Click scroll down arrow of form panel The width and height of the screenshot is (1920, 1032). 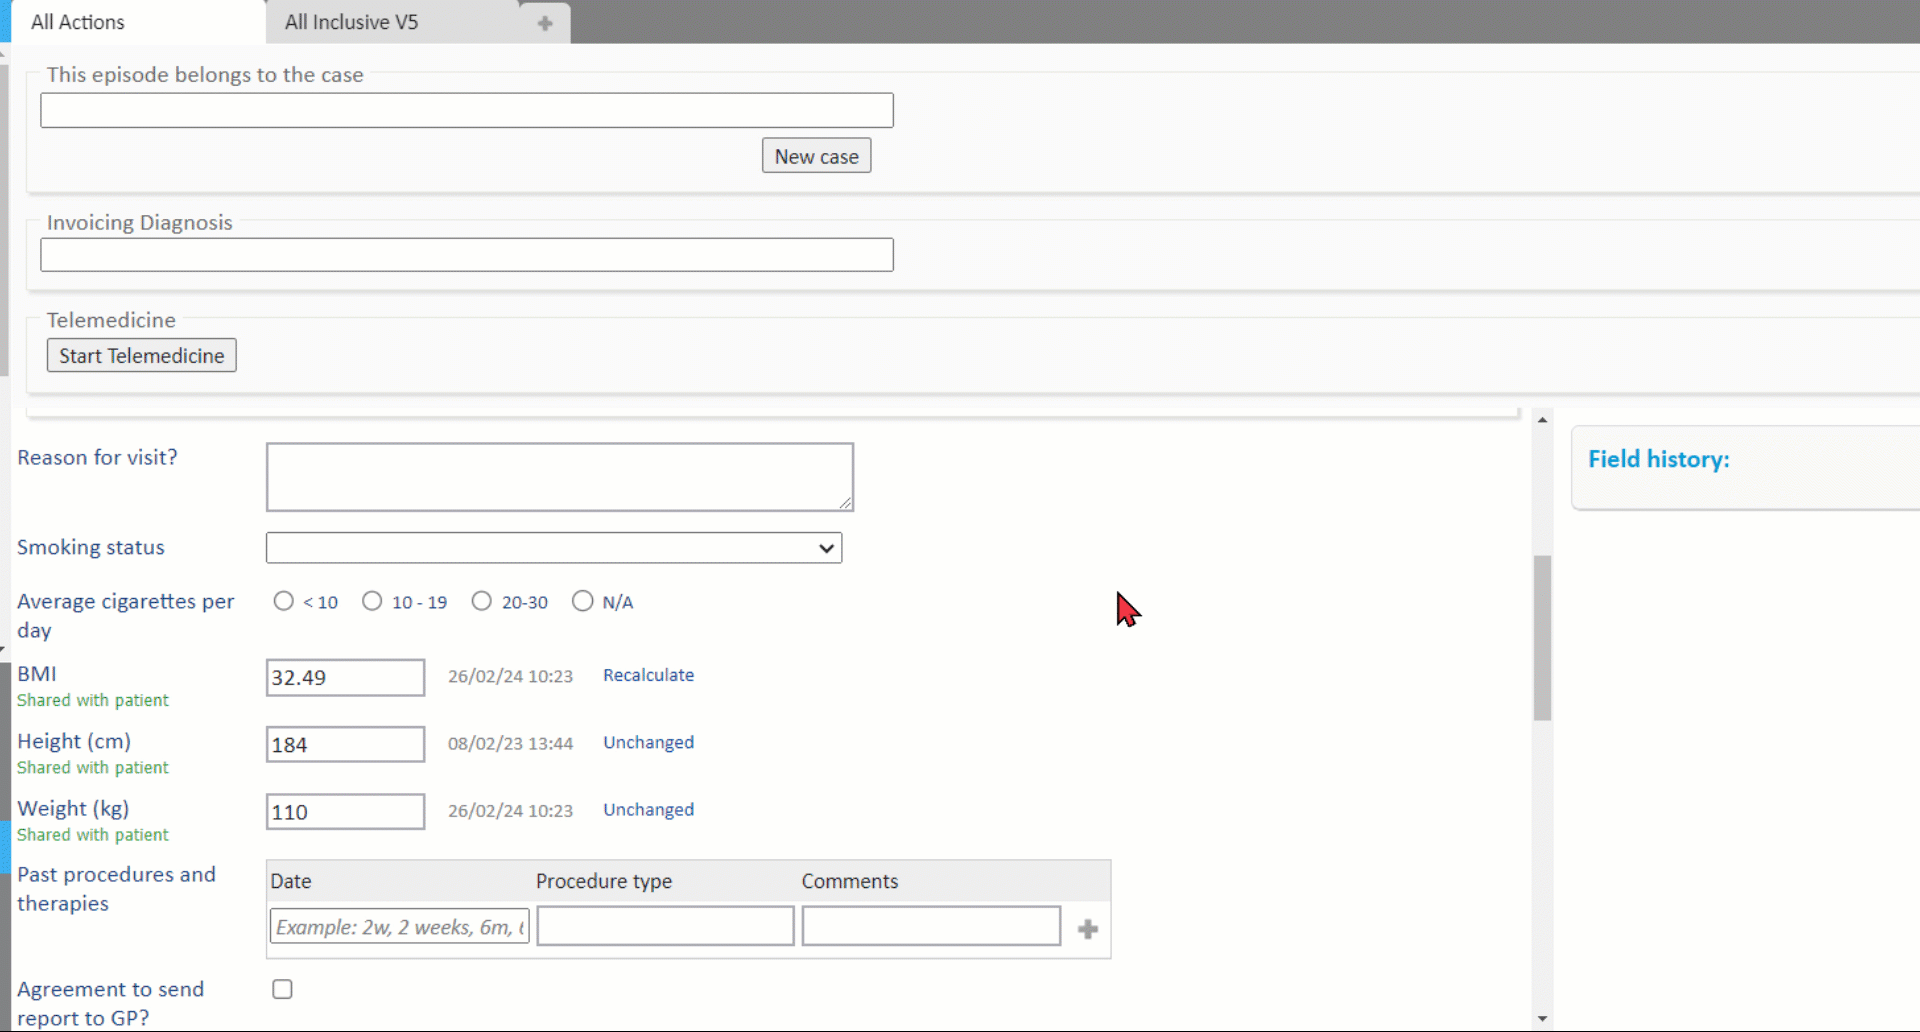point(1542,1018)
